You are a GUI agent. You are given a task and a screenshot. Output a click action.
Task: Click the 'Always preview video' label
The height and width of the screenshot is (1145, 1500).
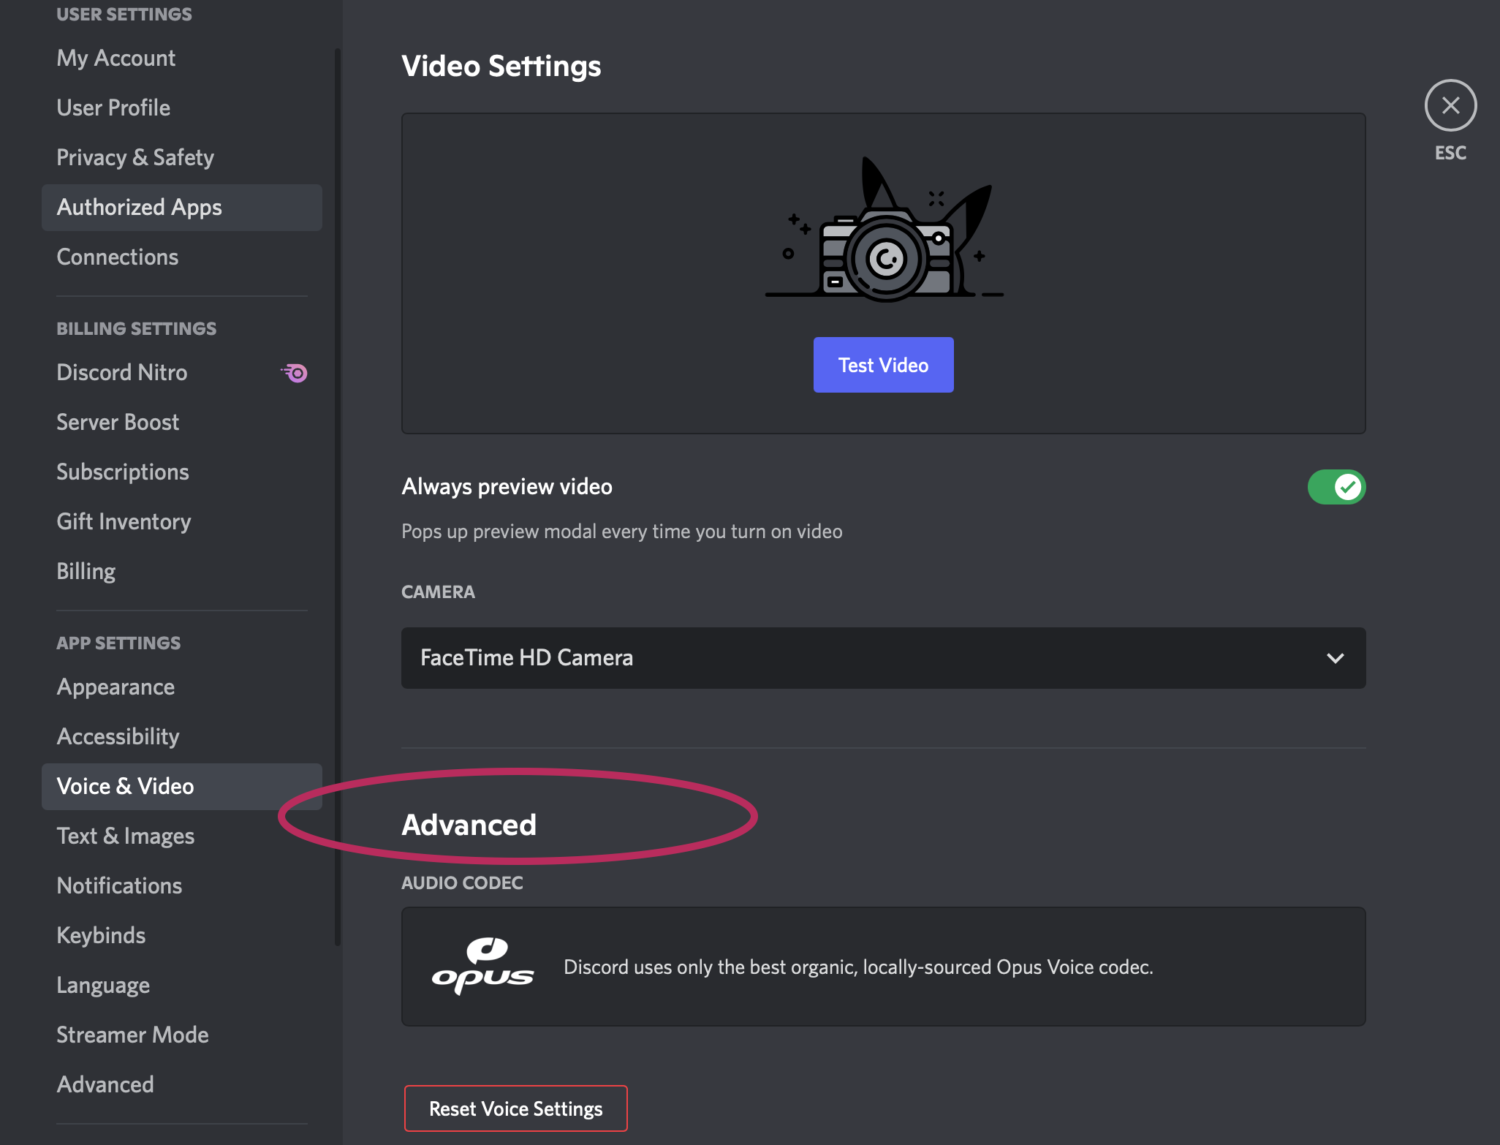coord(507,487)
